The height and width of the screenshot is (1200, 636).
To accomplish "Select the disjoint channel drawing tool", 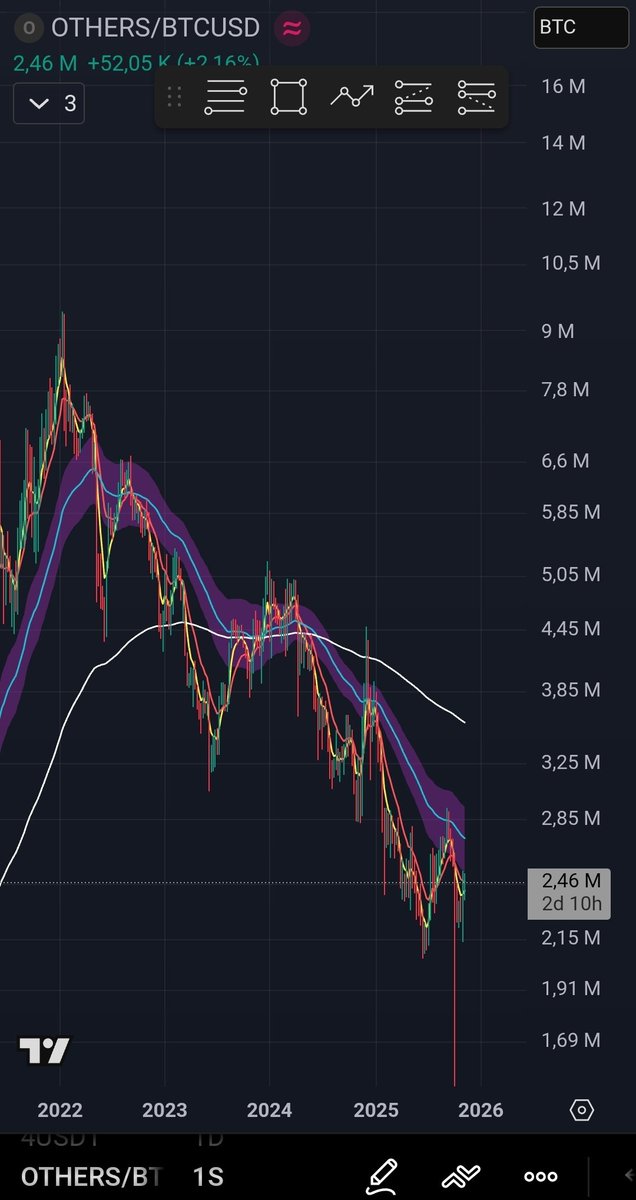I will coord(476,97).
